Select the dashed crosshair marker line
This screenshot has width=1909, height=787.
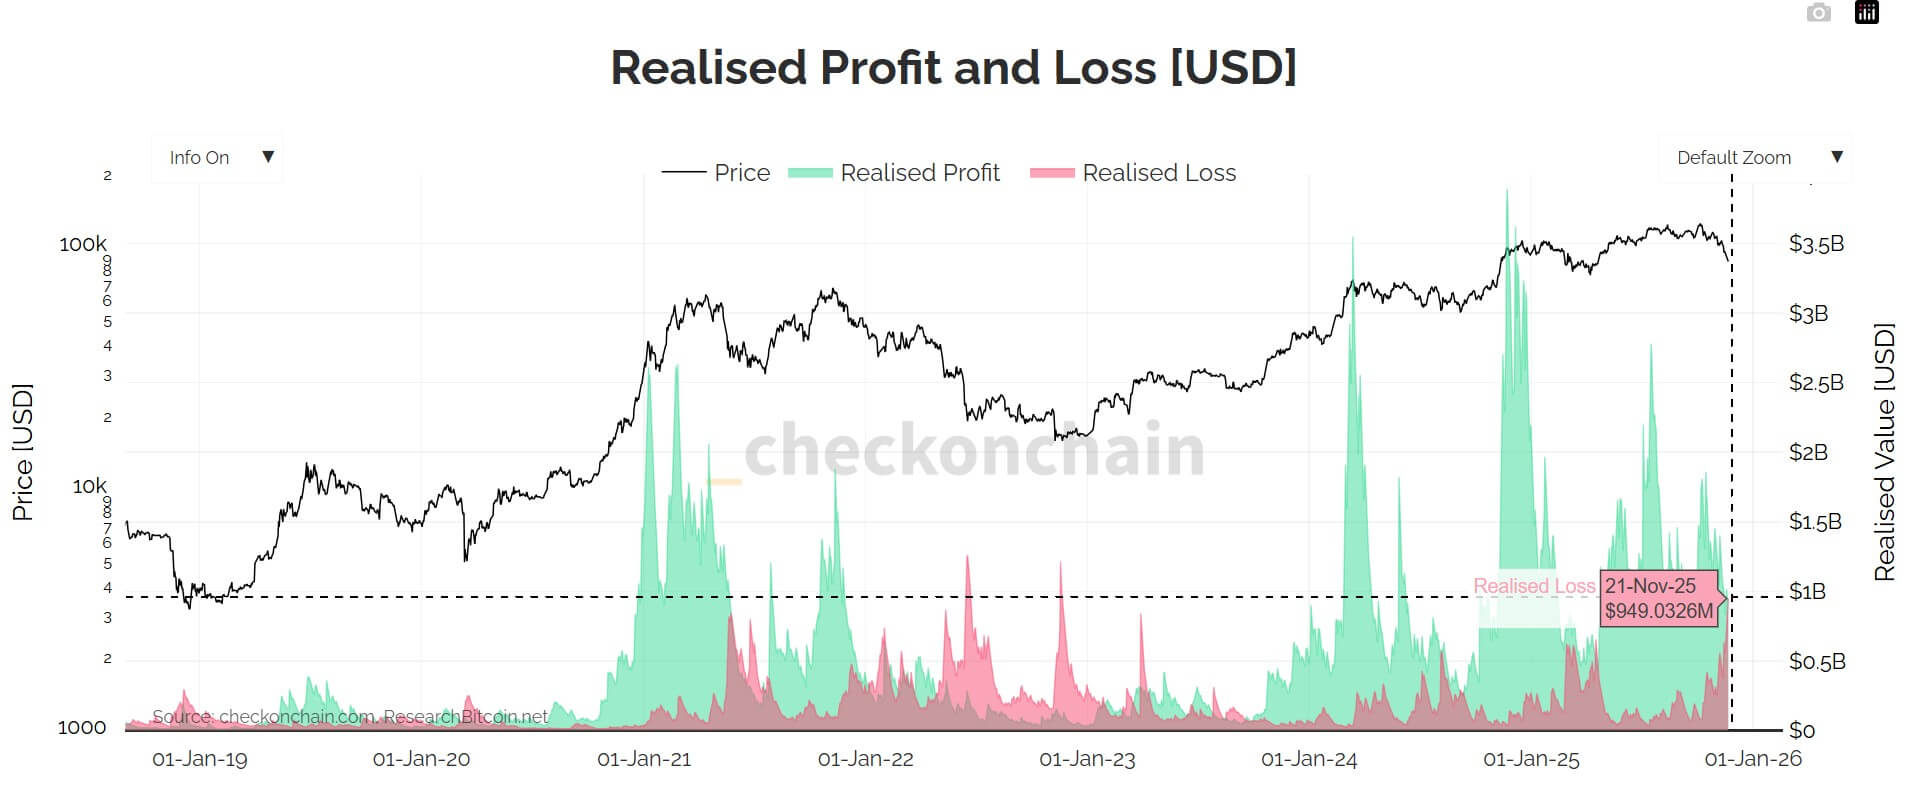tap(1733, 400)
